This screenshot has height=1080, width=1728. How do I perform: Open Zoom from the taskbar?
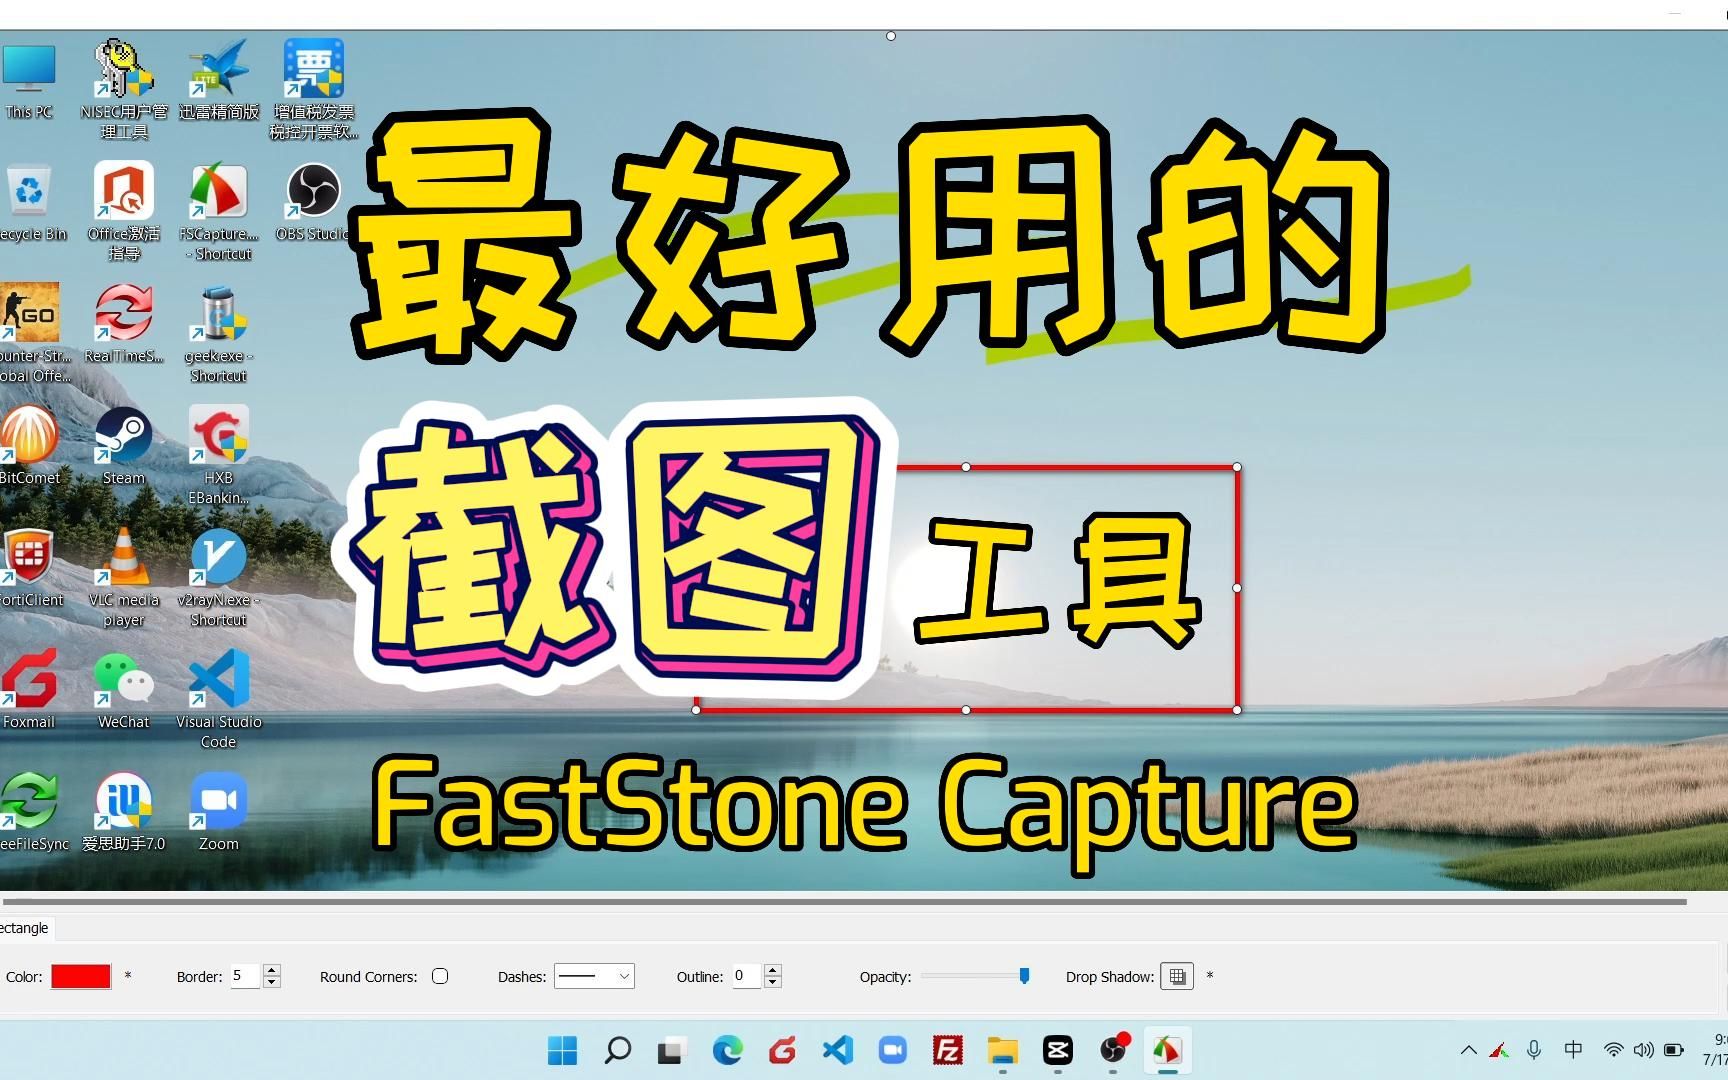(x=892, y=1050)
